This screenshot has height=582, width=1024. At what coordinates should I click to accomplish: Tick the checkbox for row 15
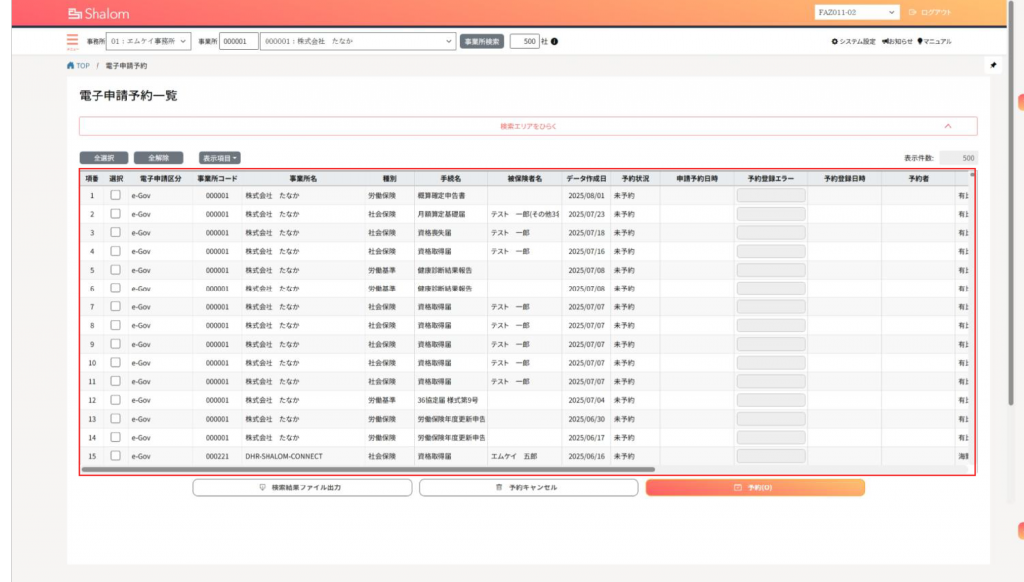pyautogui.click(x=115, y=455)
